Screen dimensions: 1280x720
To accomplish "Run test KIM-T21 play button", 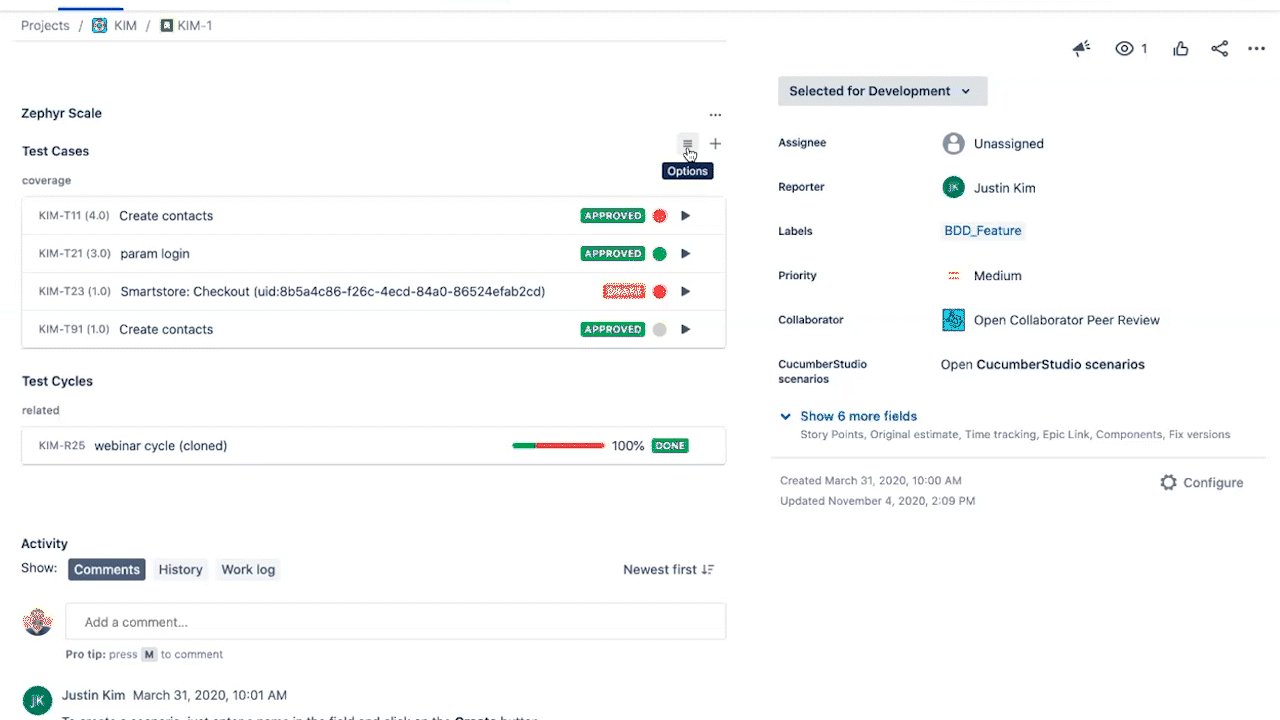I will tap(685, 253).
